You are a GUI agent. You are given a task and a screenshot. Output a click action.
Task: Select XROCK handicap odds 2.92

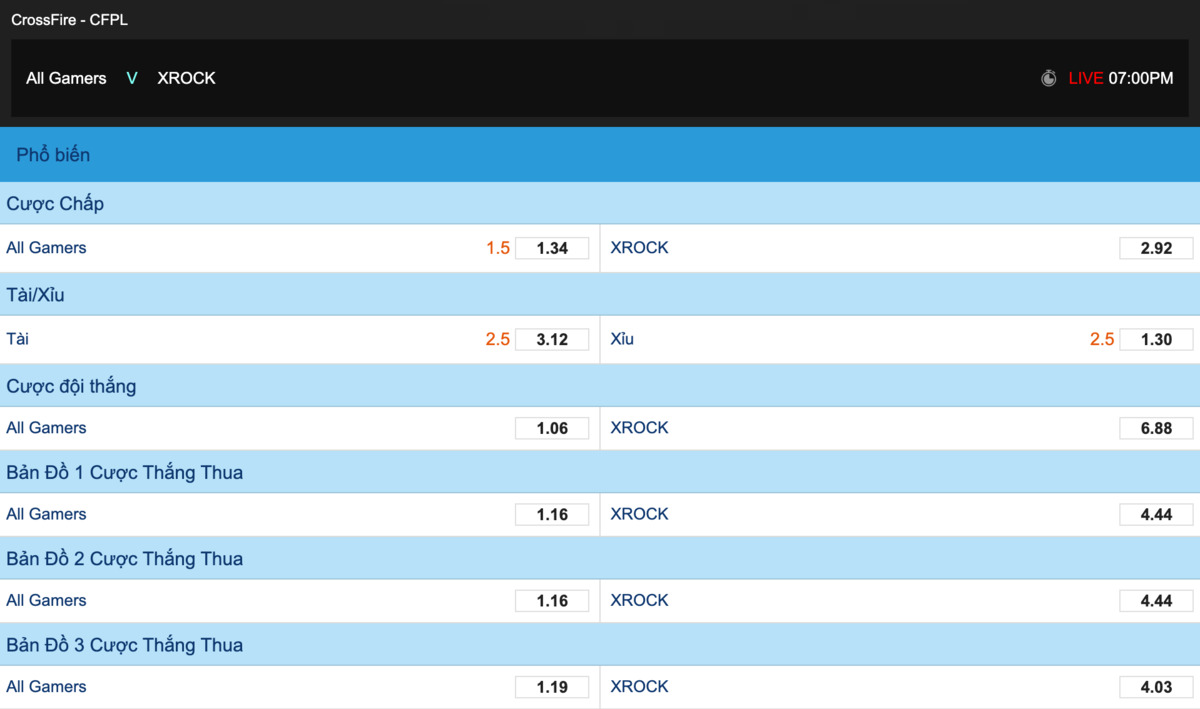(1156, 248)
